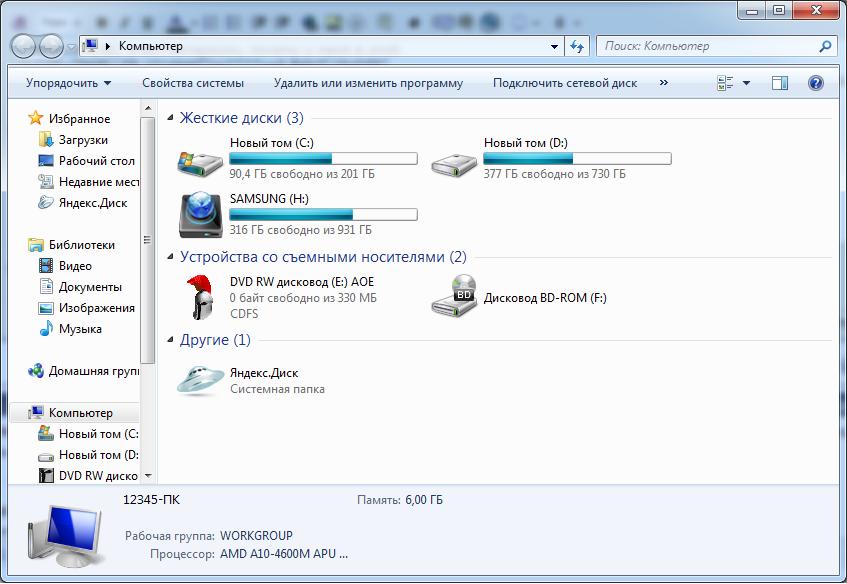Click the Яндекс.Диск sidebar icon

click(x=46, y=203)
